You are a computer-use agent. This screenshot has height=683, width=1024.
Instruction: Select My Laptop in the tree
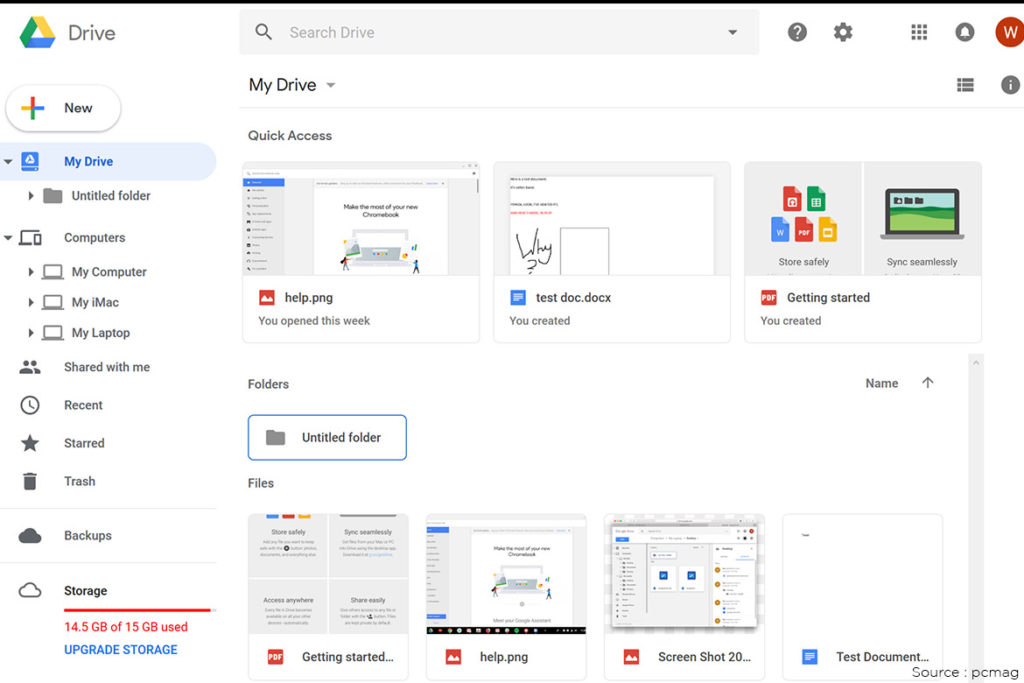click(x=101, y=333)
